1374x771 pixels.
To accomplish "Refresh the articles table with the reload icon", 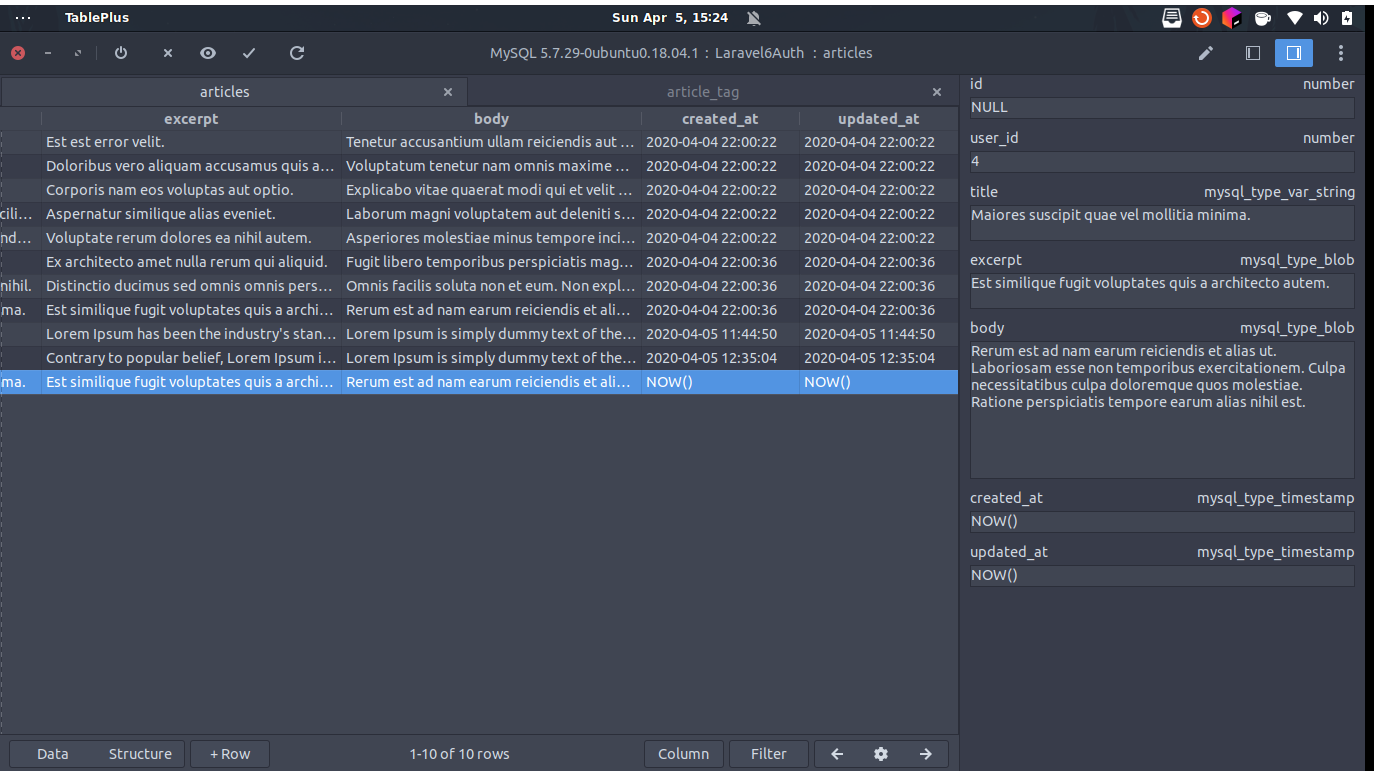I will tap(296, 53).
